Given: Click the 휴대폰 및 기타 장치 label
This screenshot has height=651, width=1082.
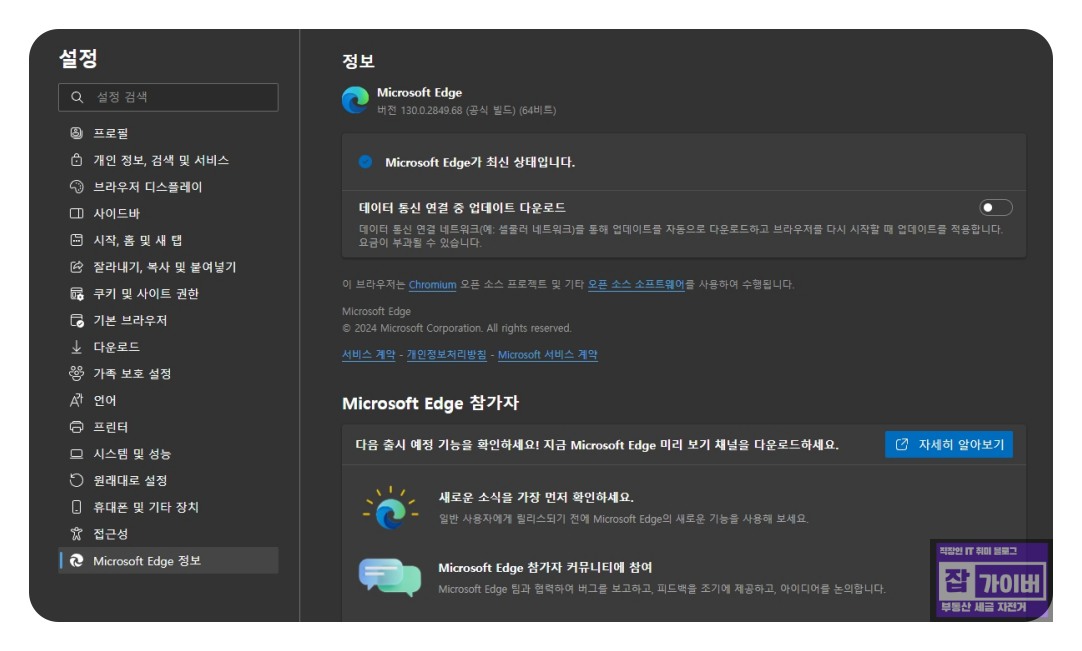Looking at the screenshot, I should click(146, 507).
